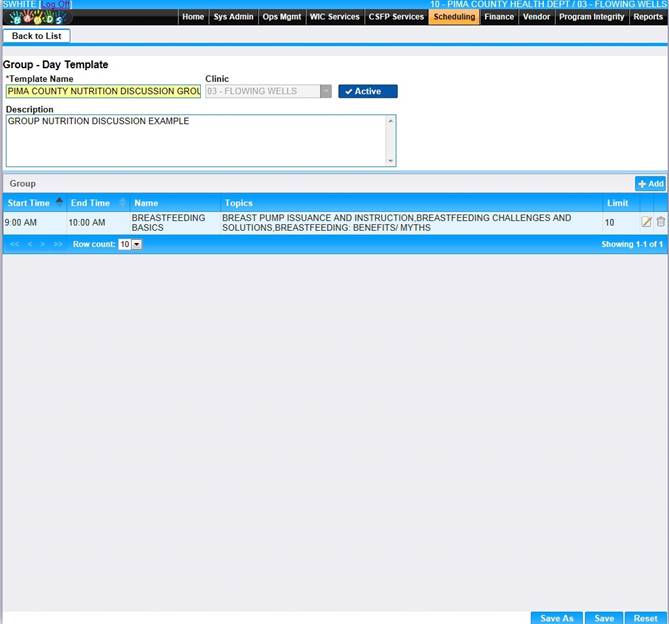Expand the Clinic dropdown
The height and width of the screenshot is (624, 669).
(x=325, y=91)
